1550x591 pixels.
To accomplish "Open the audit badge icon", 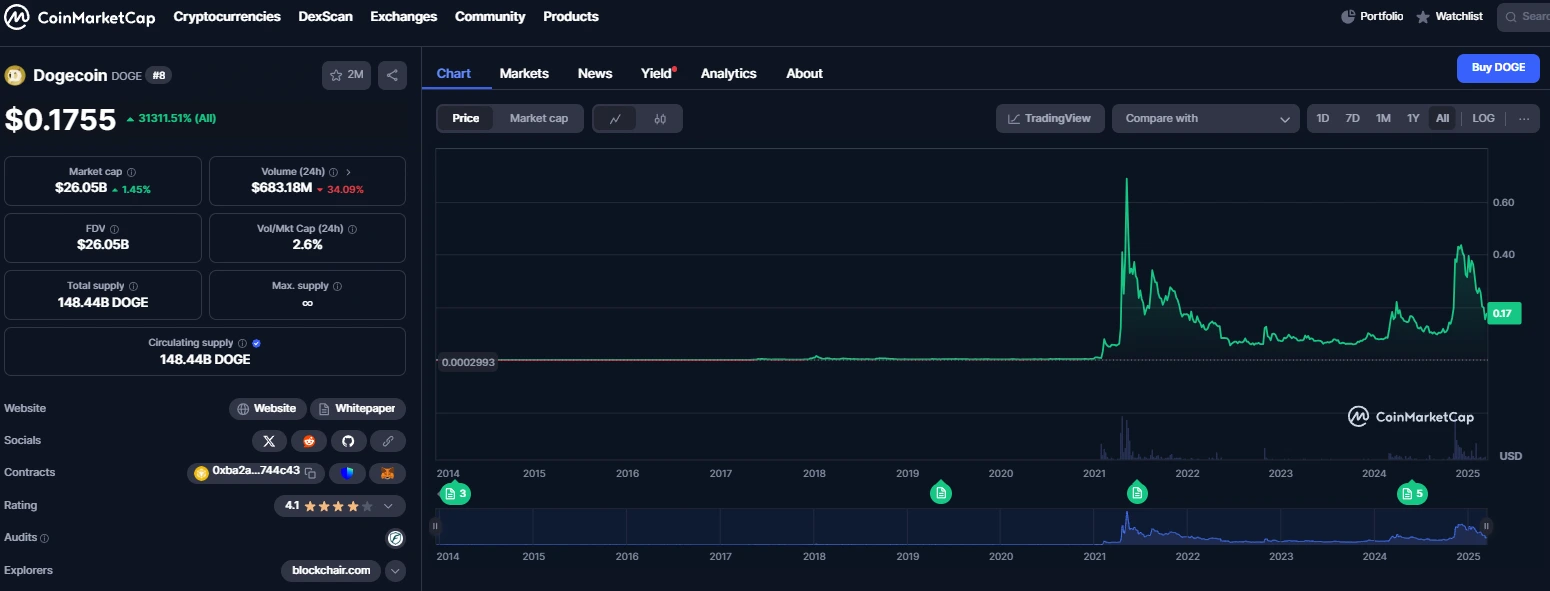I will 395,538.
